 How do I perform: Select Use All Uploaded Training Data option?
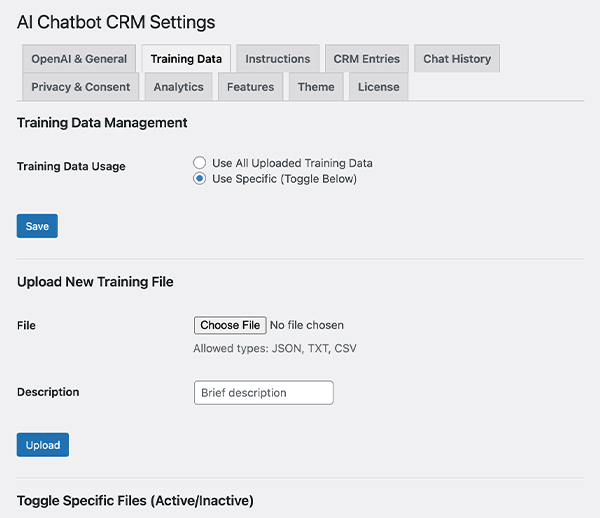(200, 163)
